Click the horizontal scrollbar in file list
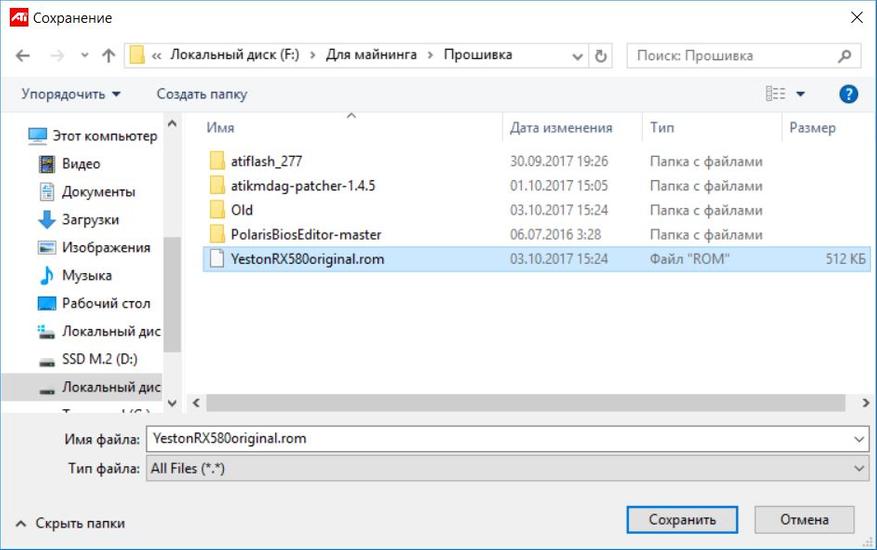Image resolution: width=877 pixels, height=550 pixels. tap(520, 402)
